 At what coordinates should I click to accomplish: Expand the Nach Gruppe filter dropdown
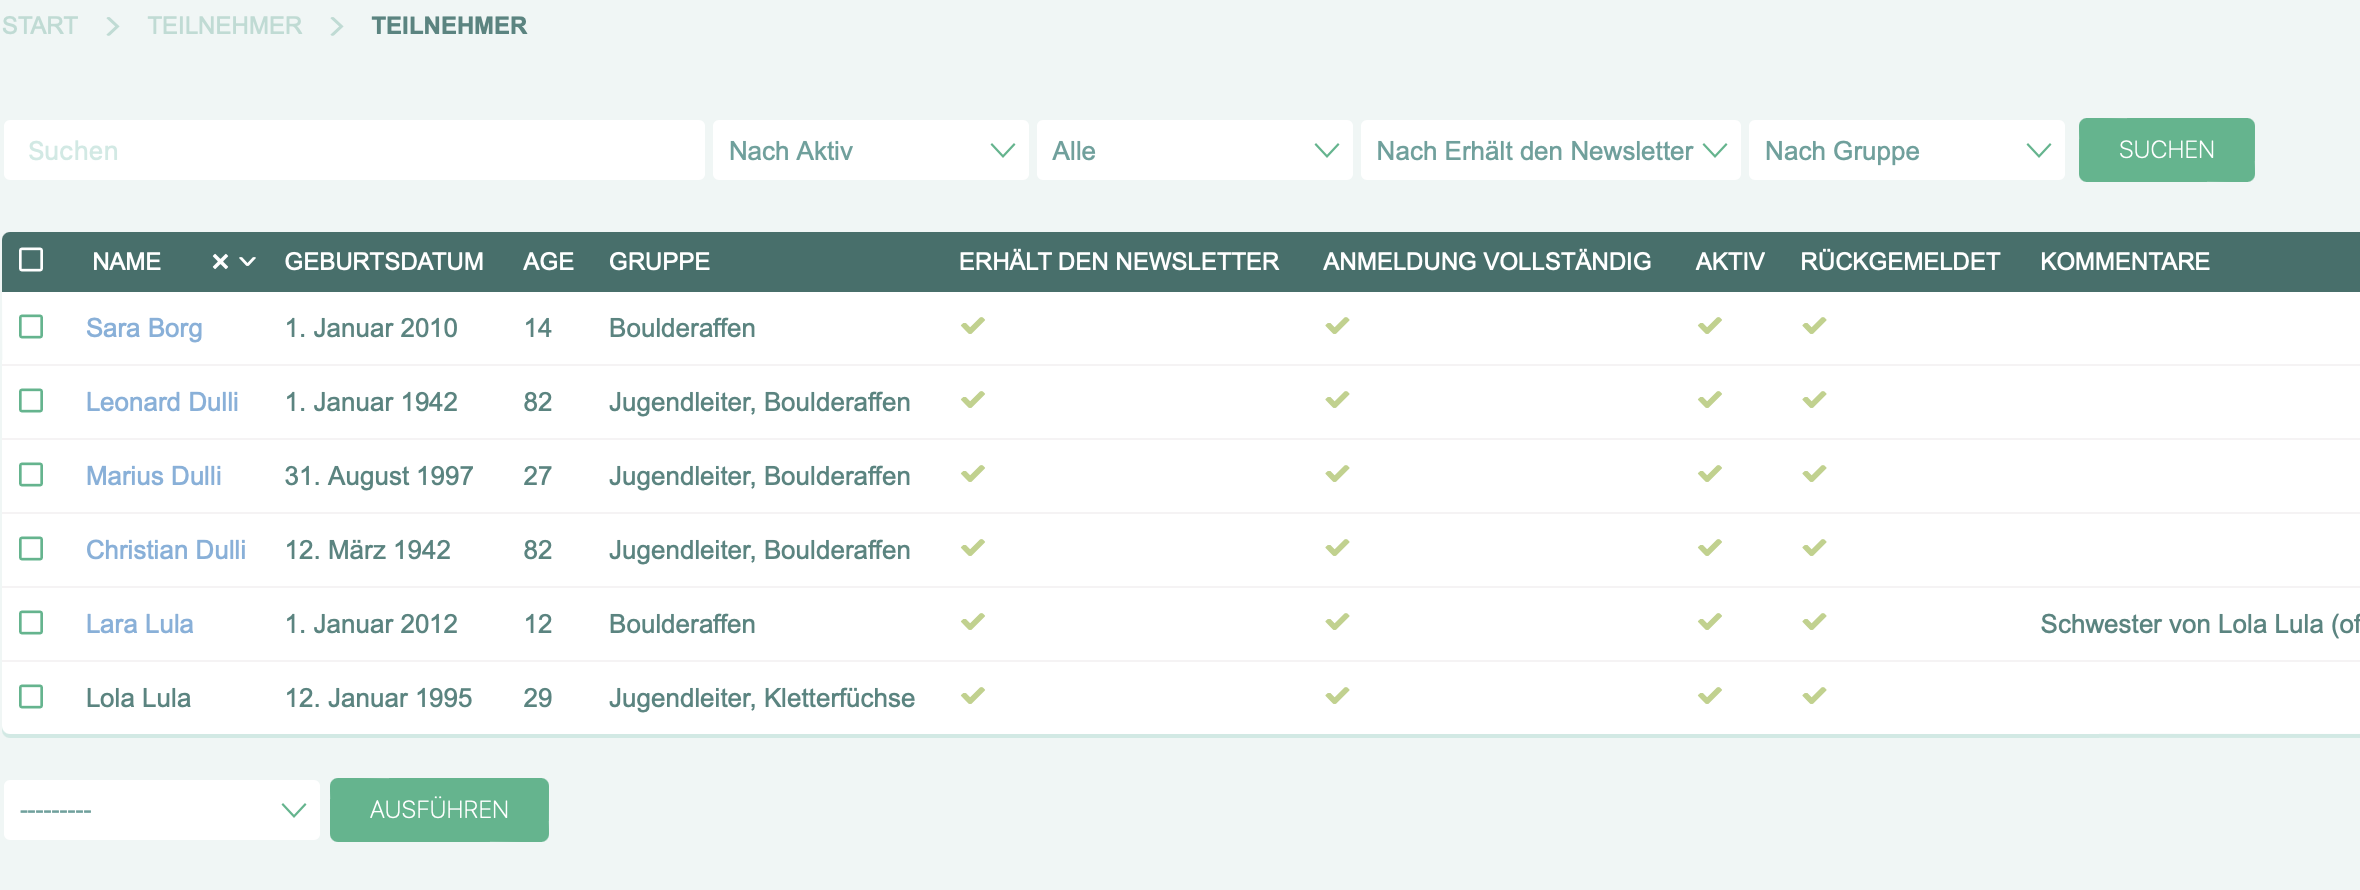click(1906, 151)
